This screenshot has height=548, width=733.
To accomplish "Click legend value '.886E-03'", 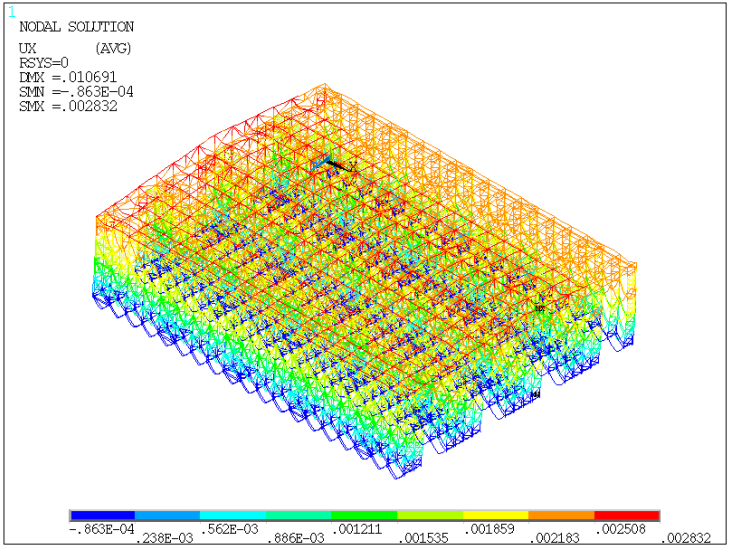I will click(295, 538).
